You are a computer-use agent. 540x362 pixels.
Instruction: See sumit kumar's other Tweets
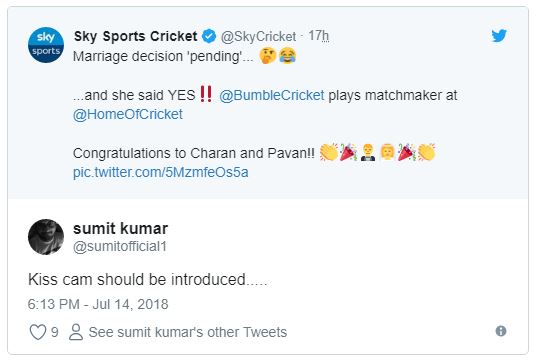point(188,332)
